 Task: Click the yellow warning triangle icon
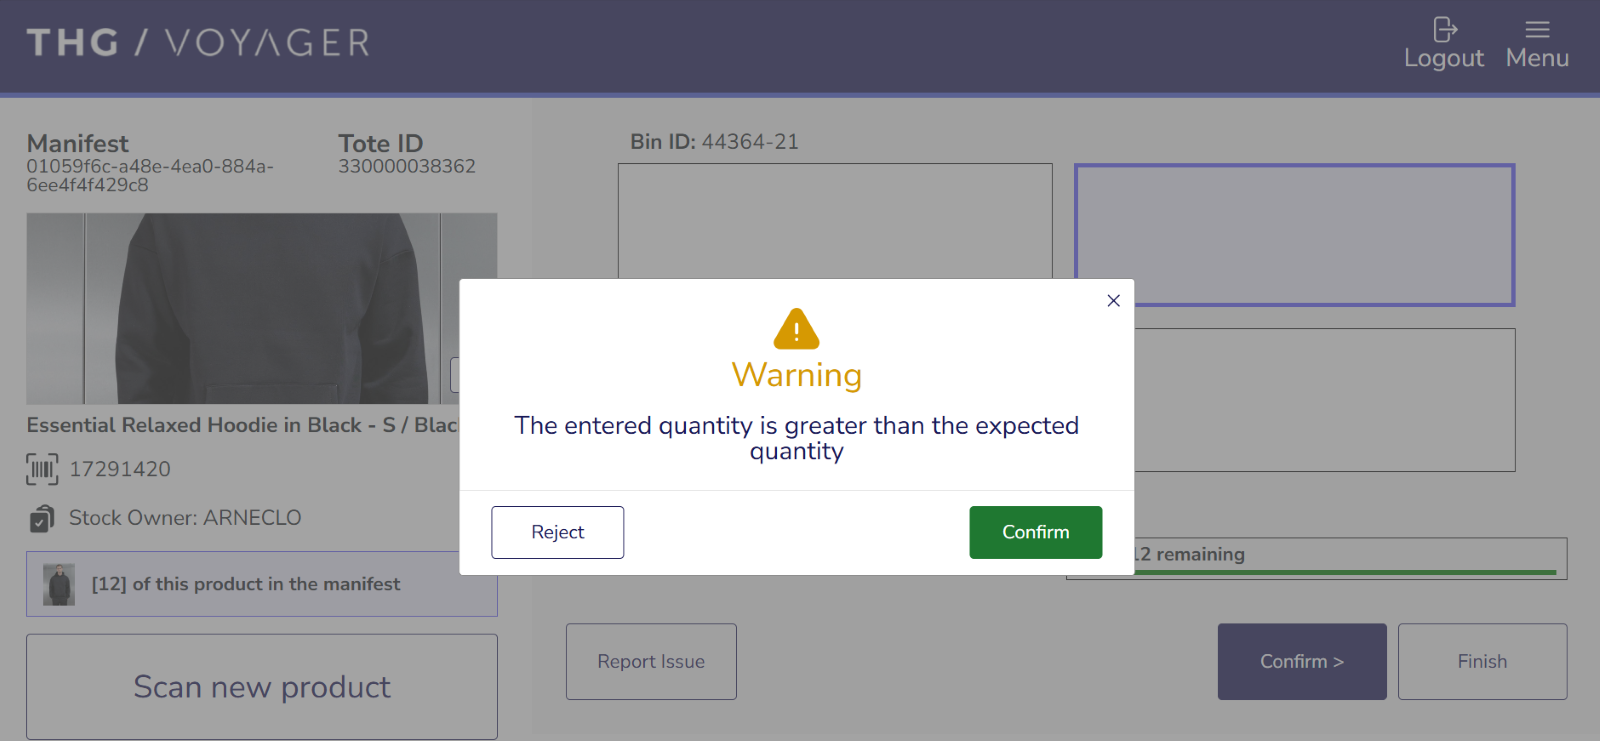click(796, 329)
